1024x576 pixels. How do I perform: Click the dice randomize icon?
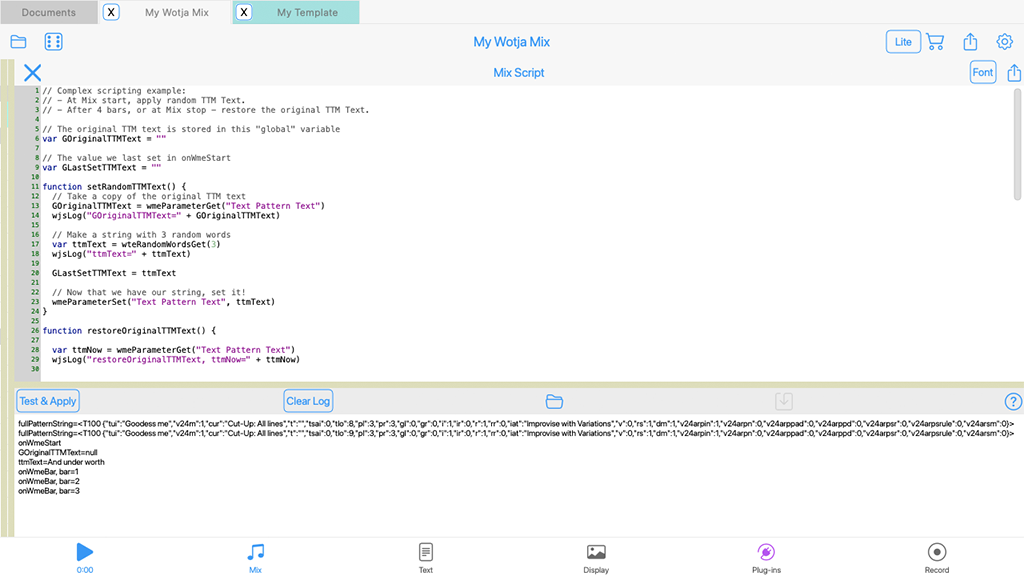click(x=54, y=42)
